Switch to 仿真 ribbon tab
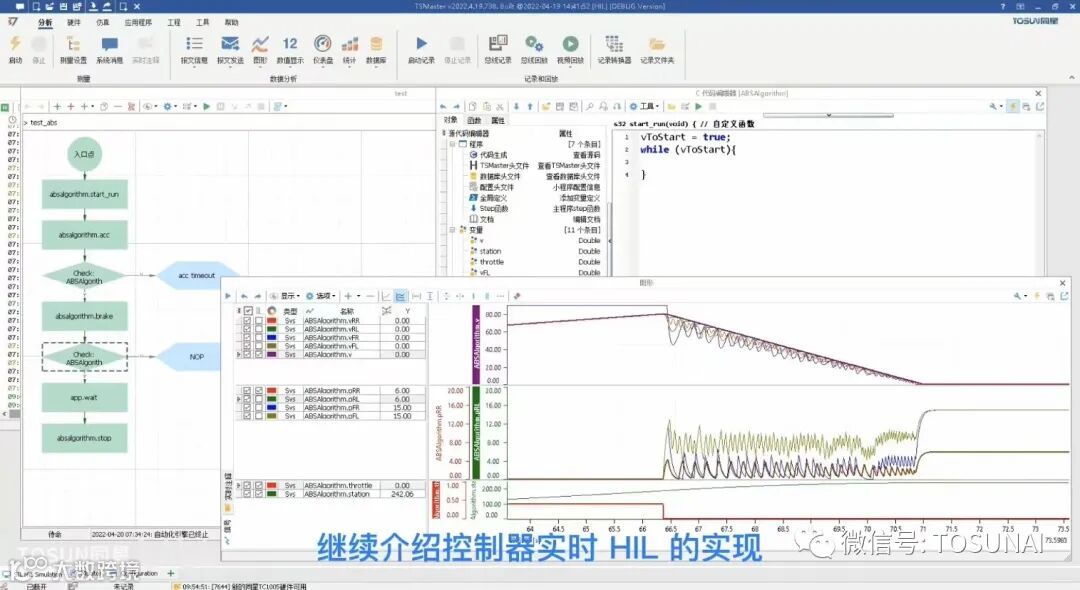The height and width of the screenshot is (590, 1080). click(x=103, y=23)
